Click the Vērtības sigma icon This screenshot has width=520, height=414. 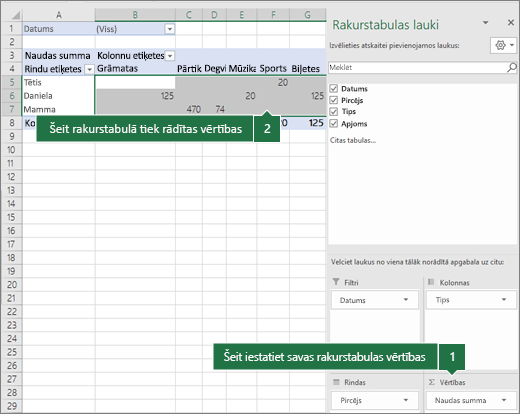coord(431,382)
